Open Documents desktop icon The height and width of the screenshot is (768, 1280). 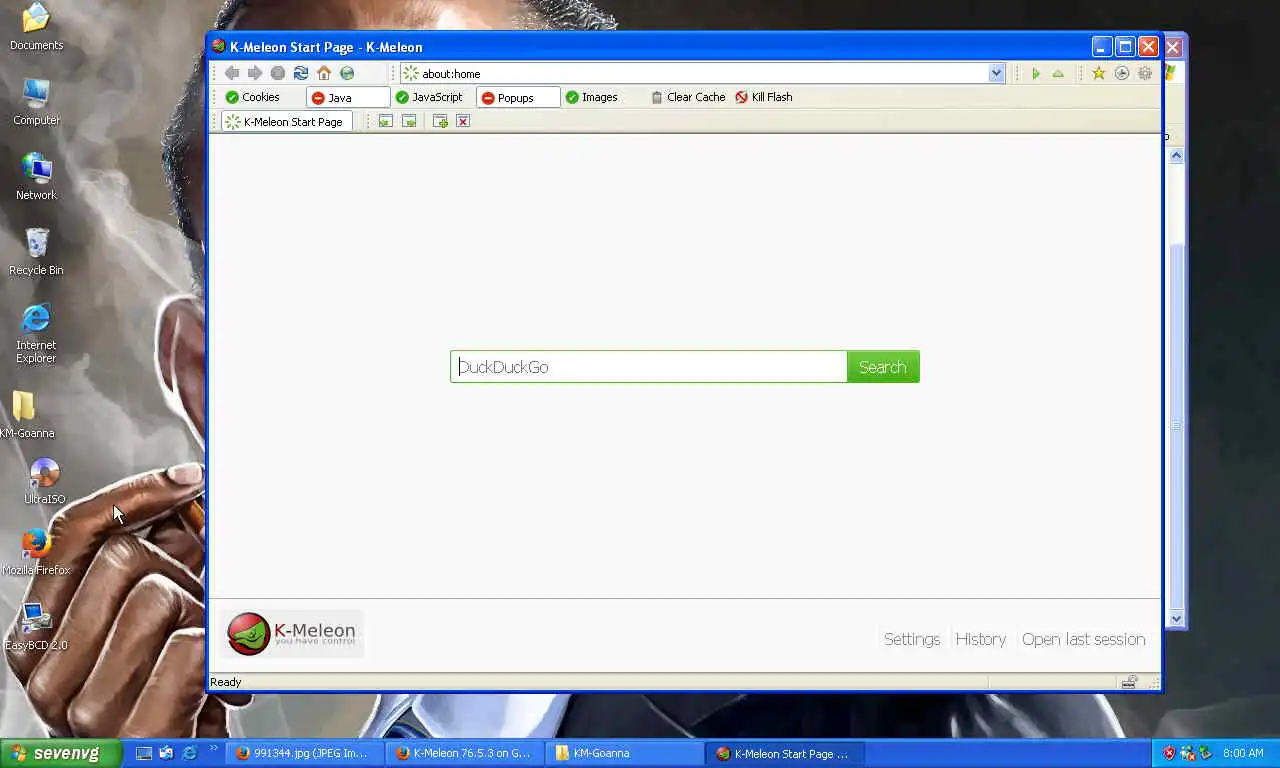click(36, 27)
